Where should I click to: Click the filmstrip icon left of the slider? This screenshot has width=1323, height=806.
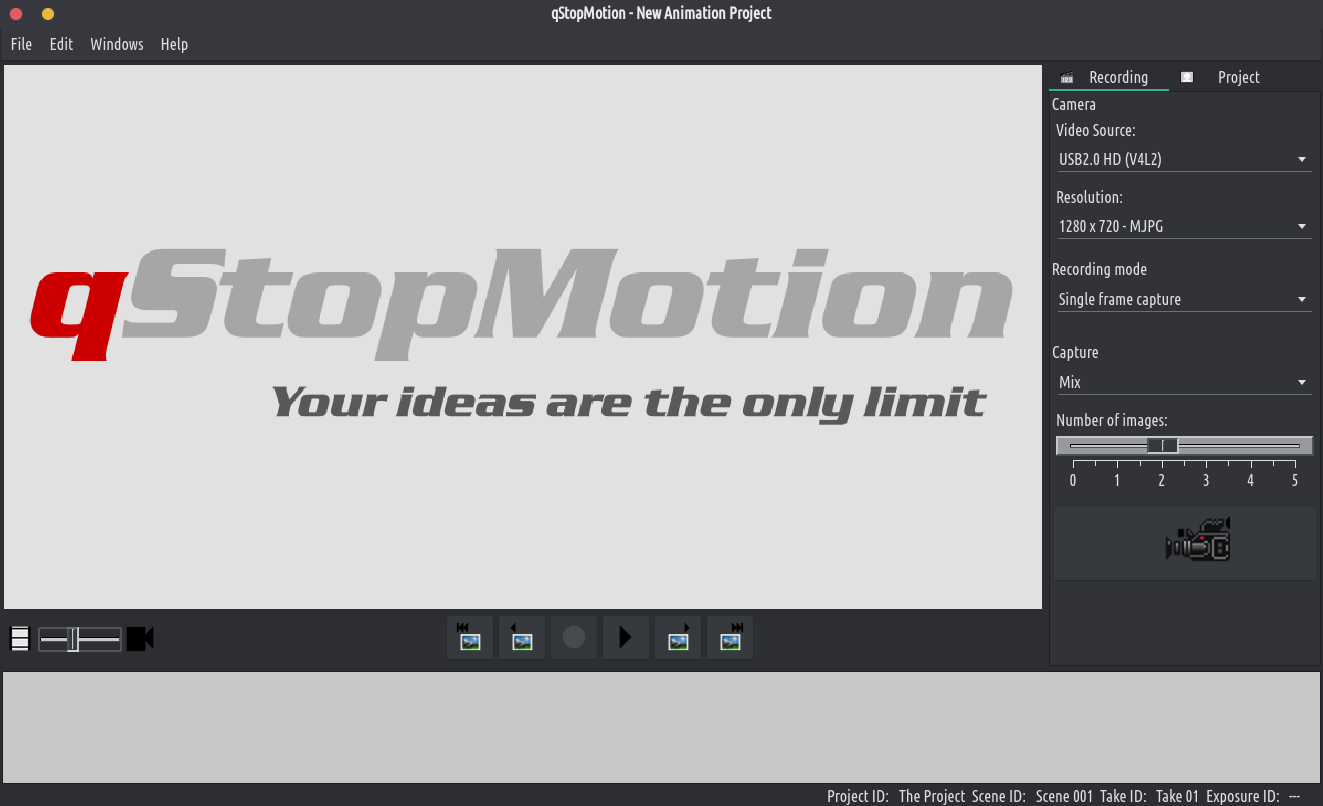pyautogui.click(x=19, y=639)
